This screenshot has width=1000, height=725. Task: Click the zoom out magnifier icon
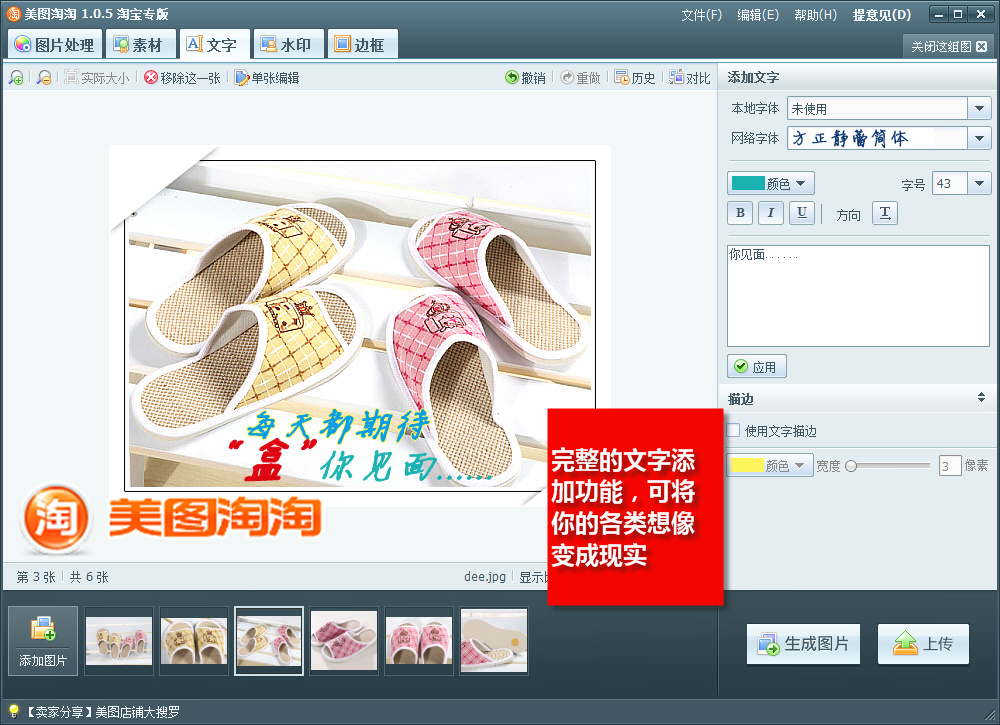43,78
